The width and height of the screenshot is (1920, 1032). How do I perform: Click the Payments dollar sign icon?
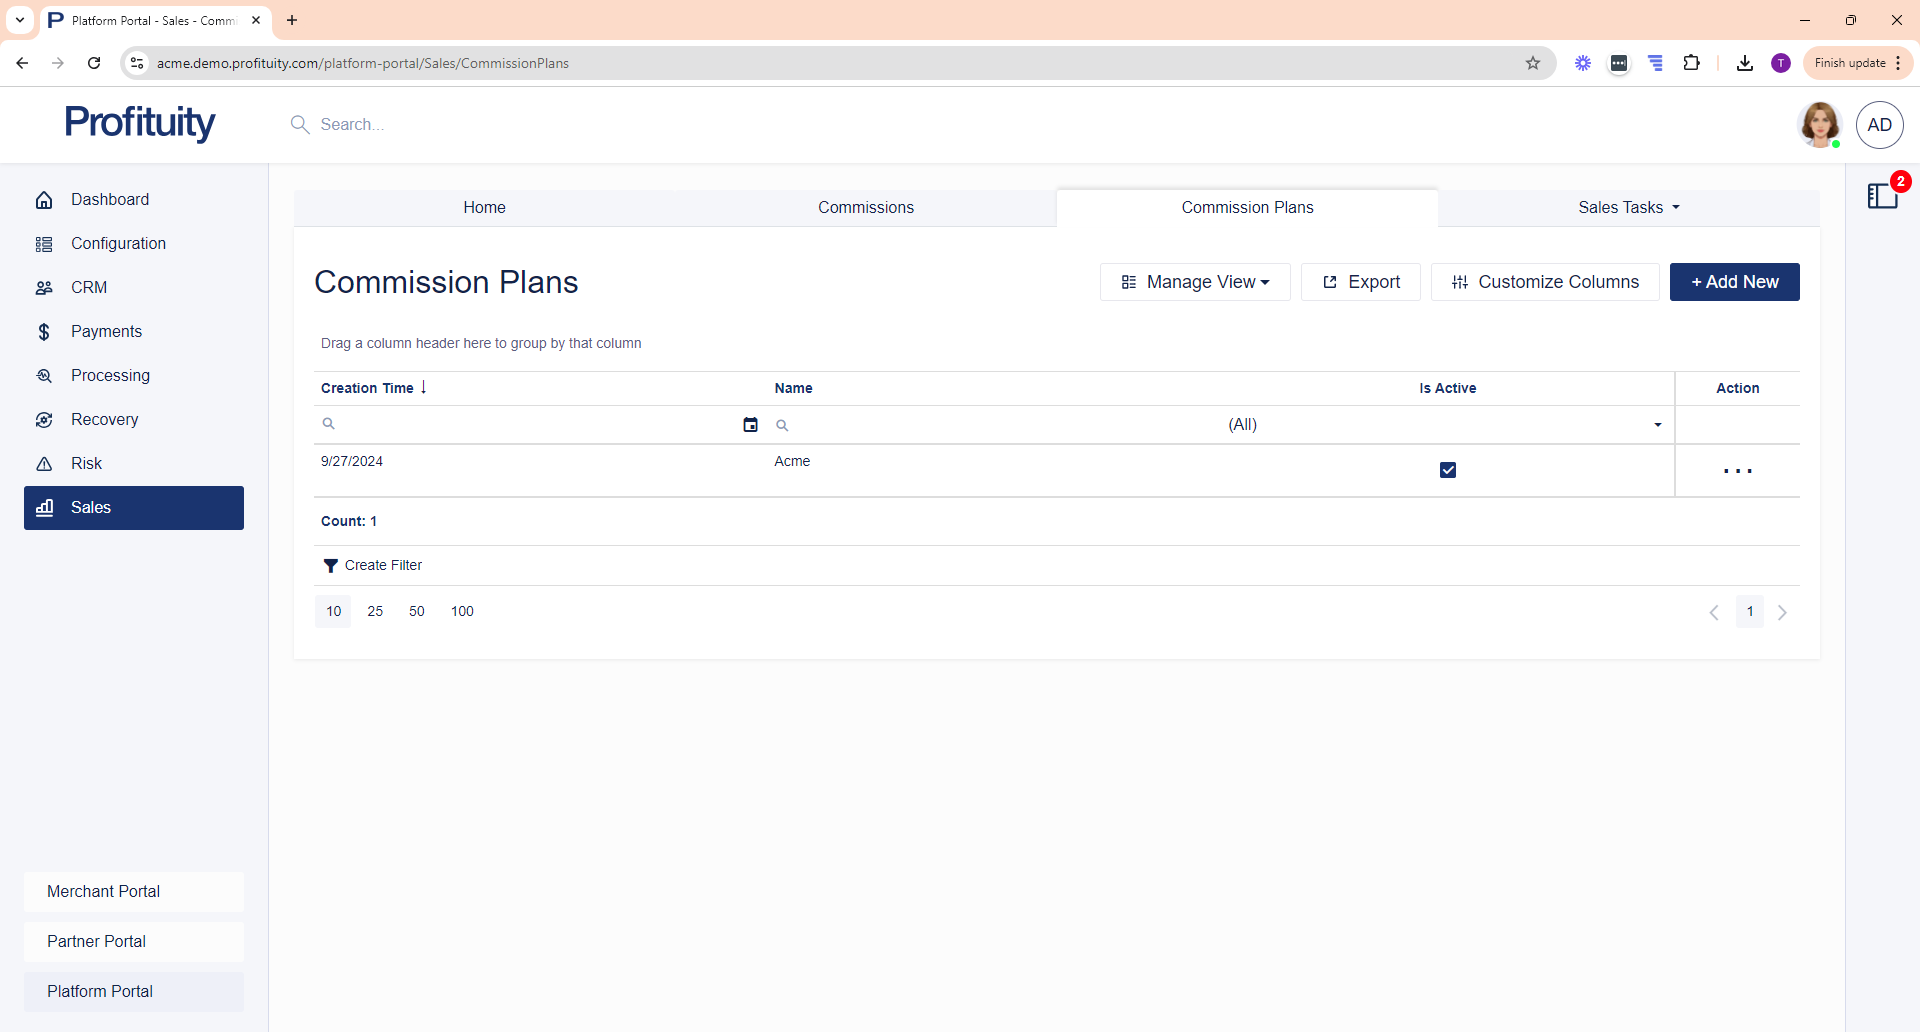44,332
